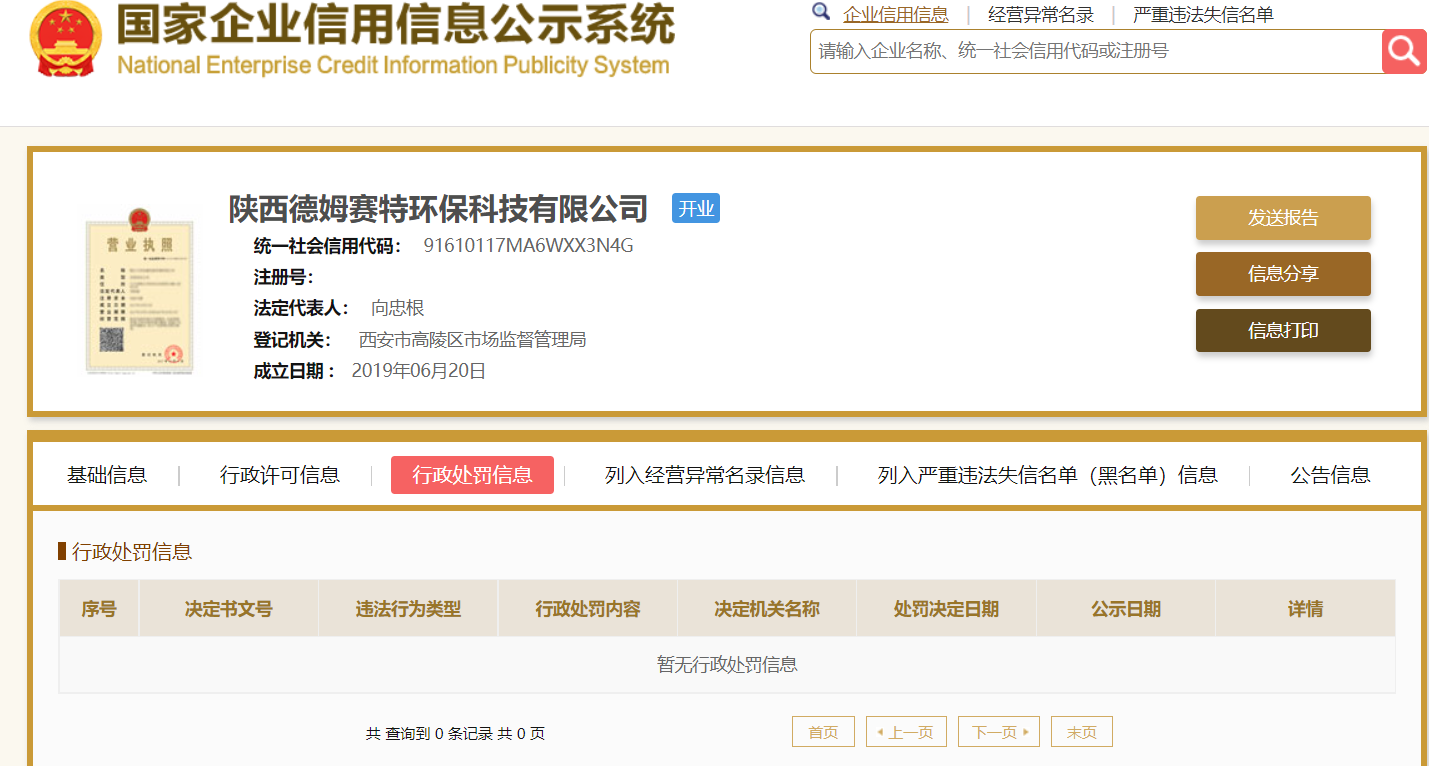The image size is (1429, 766).
Task: Click the red search magnifier button
Action: pos(1404,51)
